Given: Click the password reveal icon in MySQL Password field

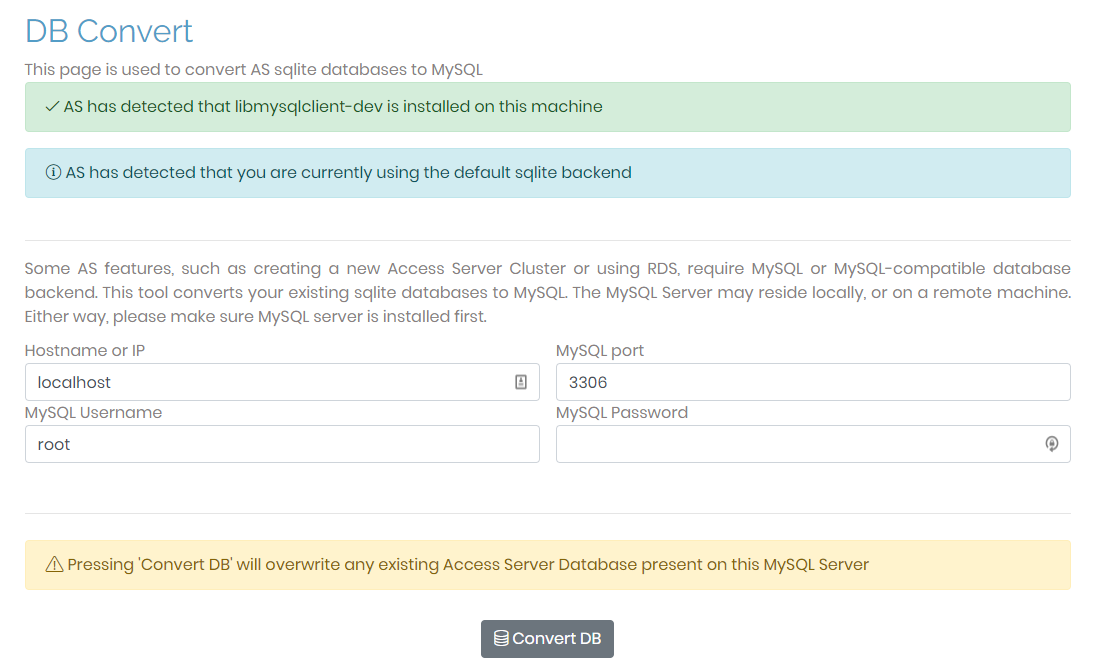Looking at the screenshot, I should point(1051,443).
